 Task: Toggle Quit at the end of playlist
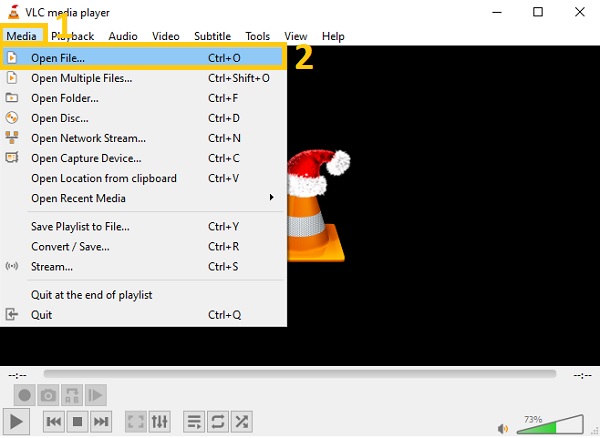[143, 295]
